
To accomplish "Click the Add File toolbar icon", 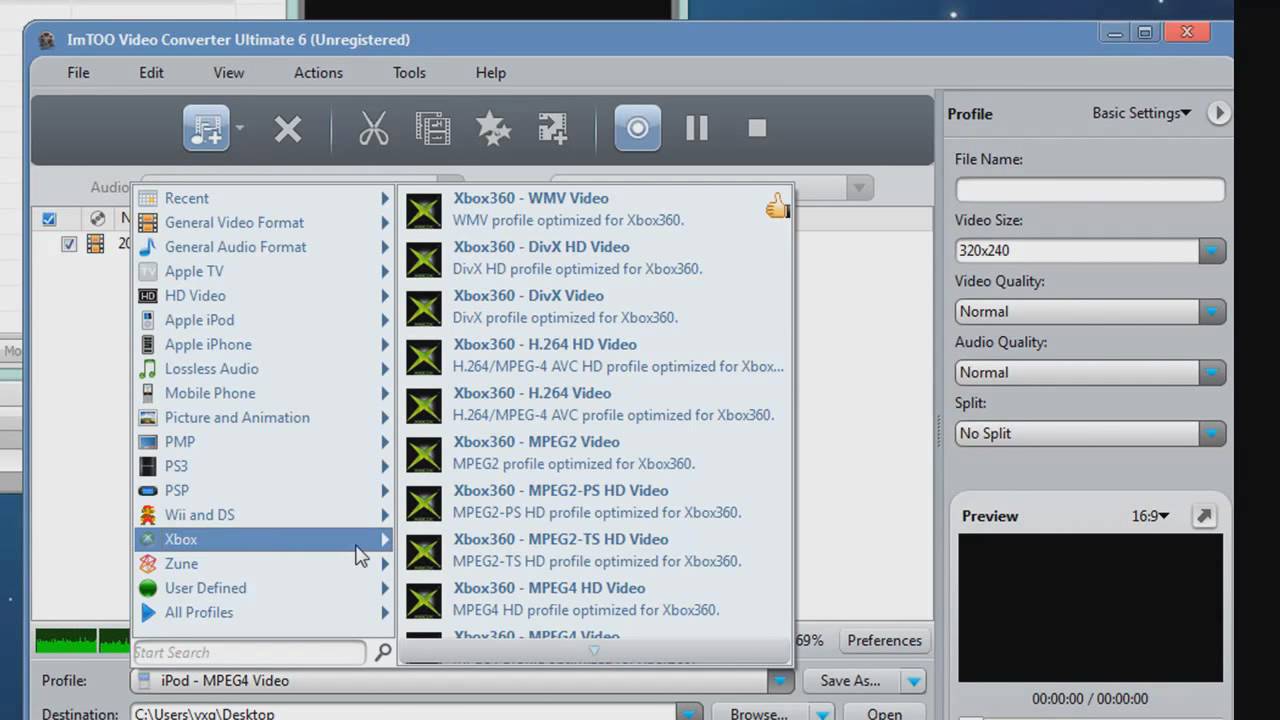I will pyautogui.click(x=206, y=128).
